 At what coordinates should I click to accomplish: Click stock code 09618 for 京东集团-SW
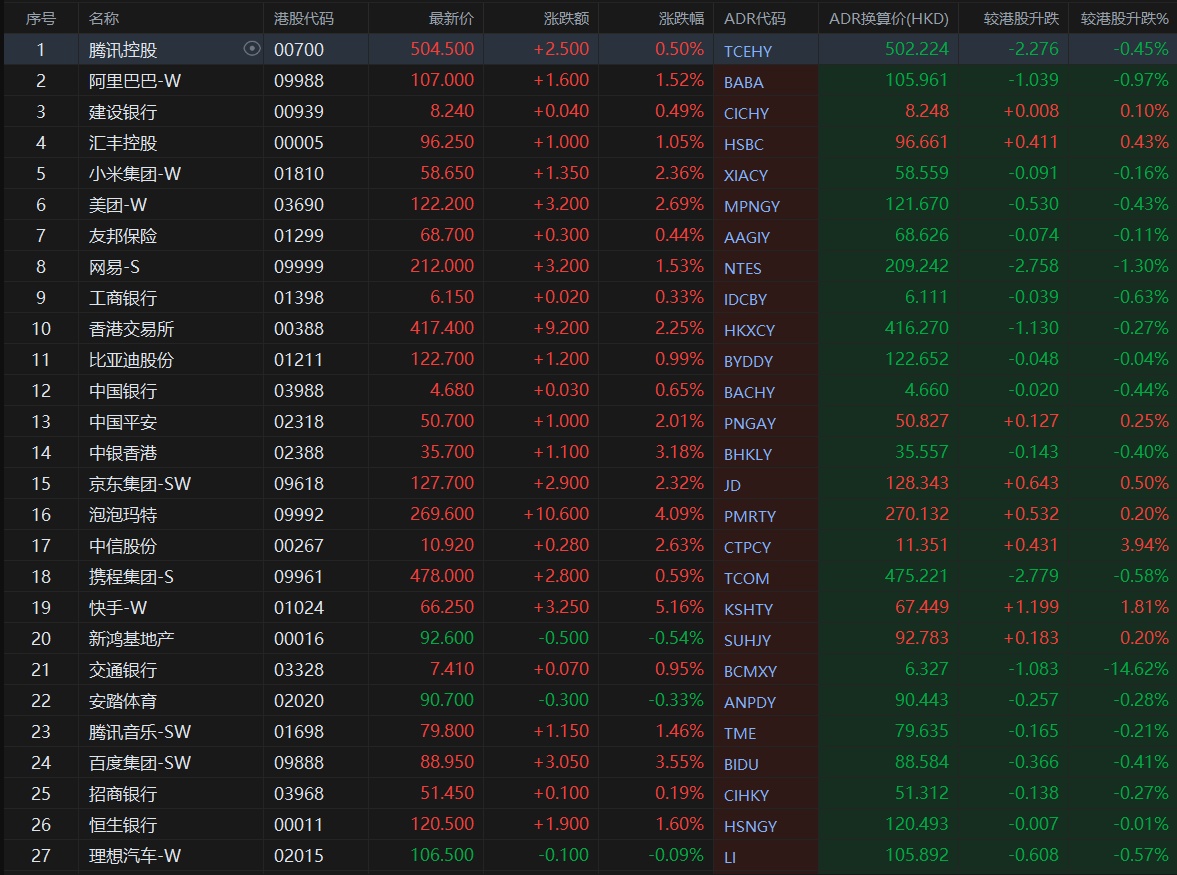click(x=299, y=484)
